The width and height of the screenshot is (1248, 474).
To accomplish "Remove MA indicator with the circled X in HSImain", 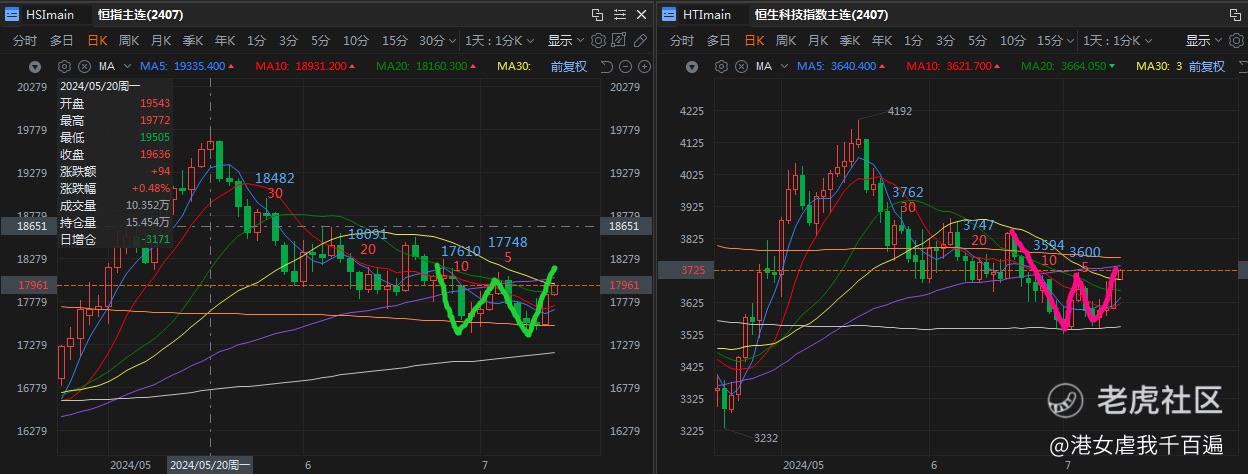I will (84, 66).
